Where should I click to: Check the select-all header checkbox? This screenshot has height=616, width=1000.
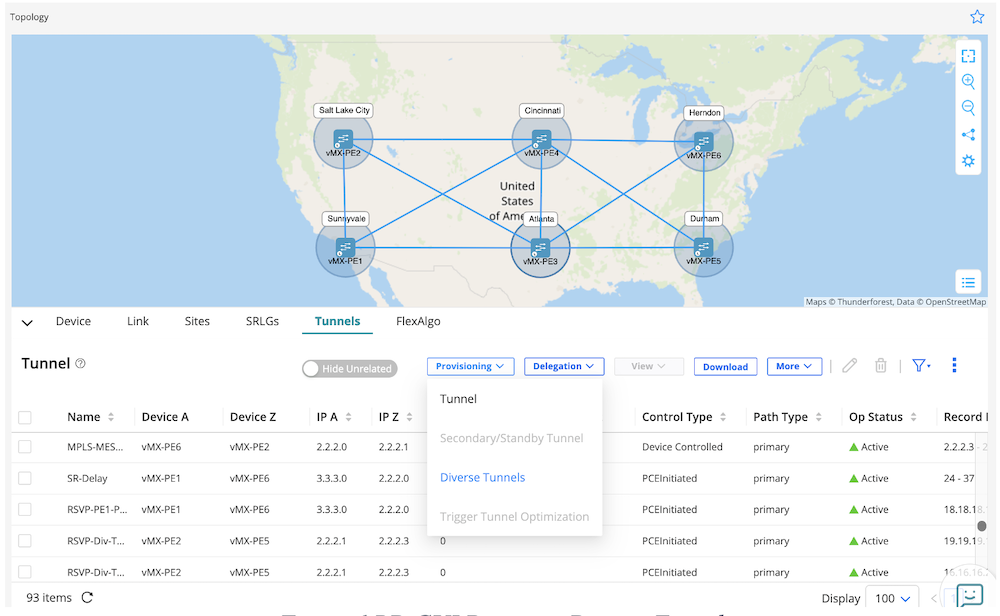click(x=25, y=418)
